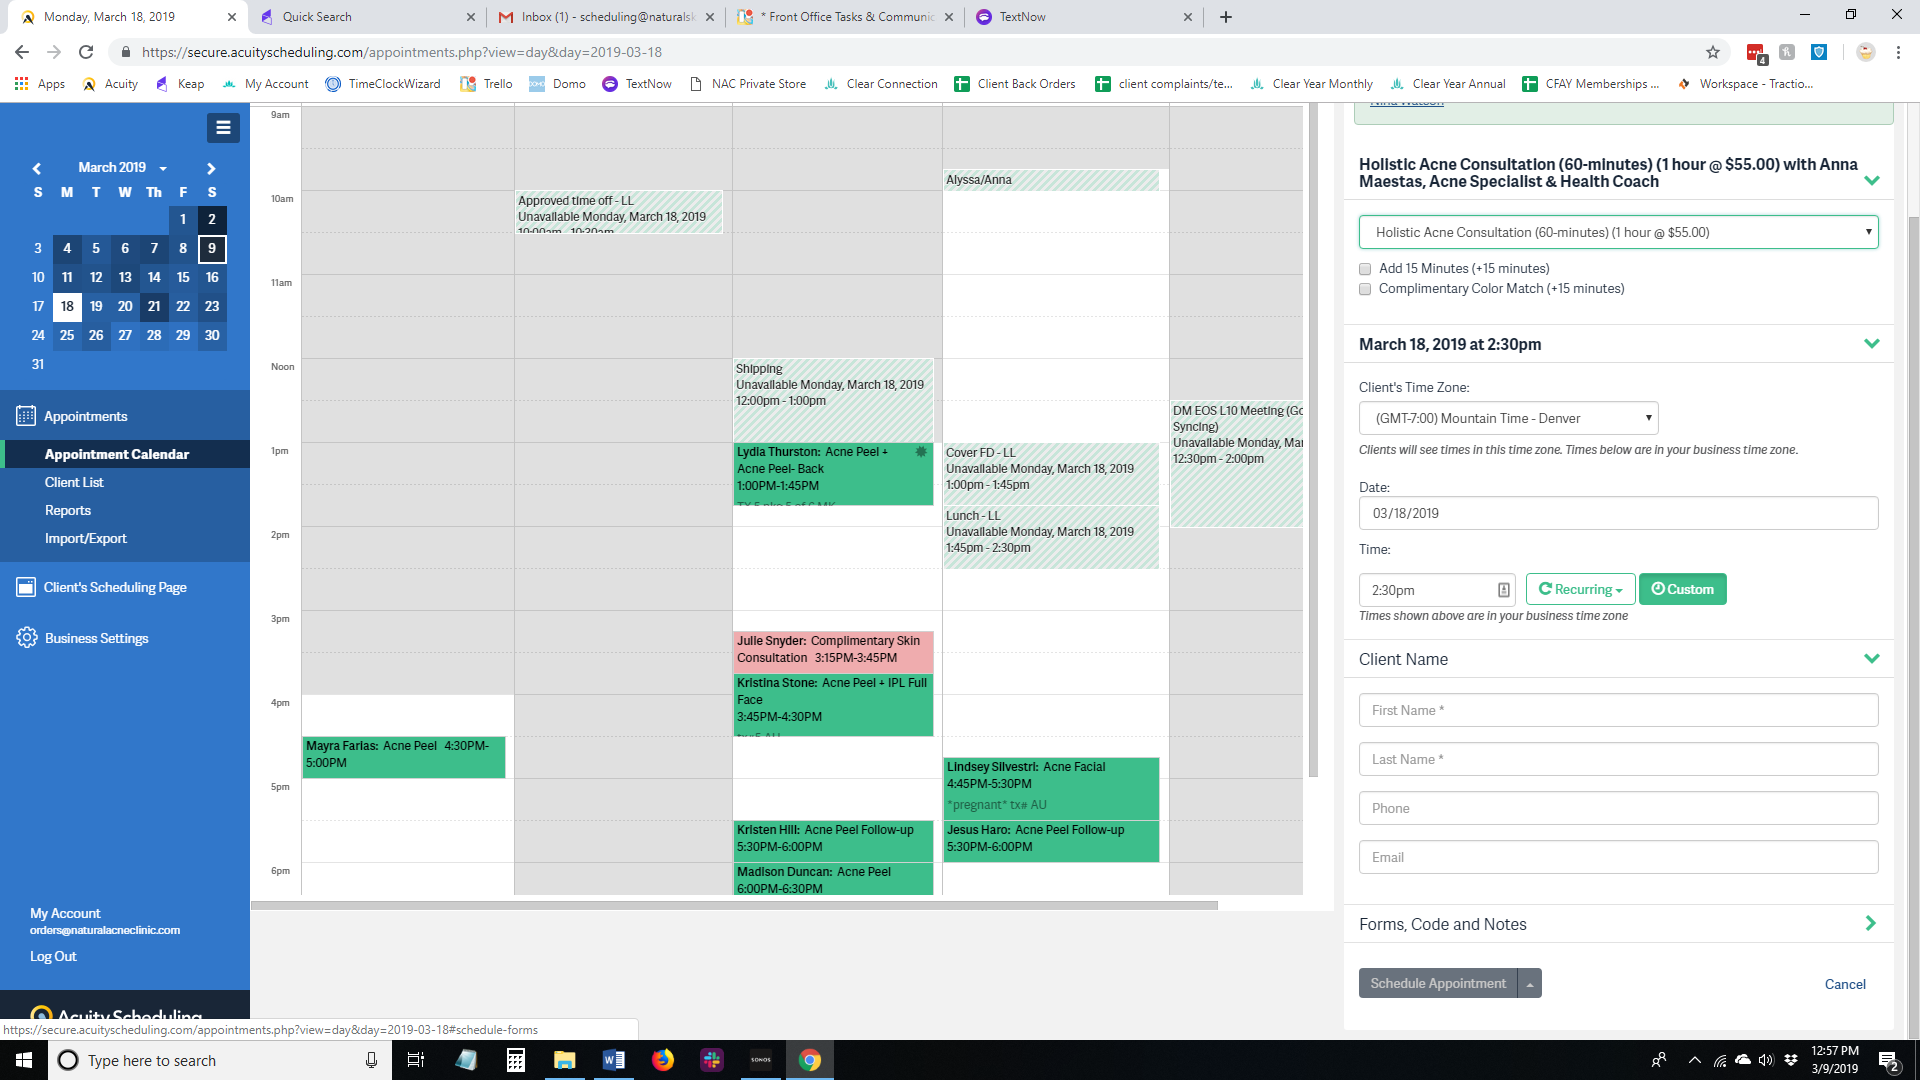Viewport: 1920px width, 1080px height.
Task: Open the Client List menu item
Action: (x=74, y=482)
